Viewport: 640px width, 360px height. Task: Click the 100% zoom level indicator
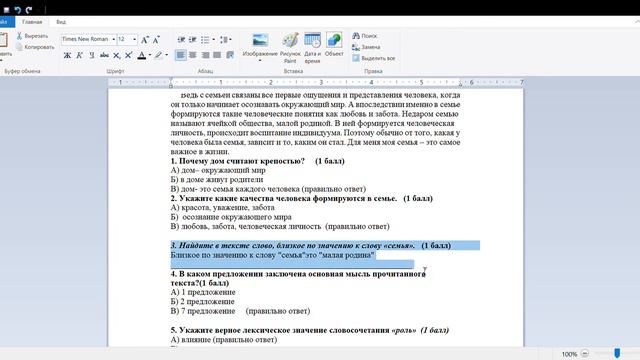pos(569,354)
